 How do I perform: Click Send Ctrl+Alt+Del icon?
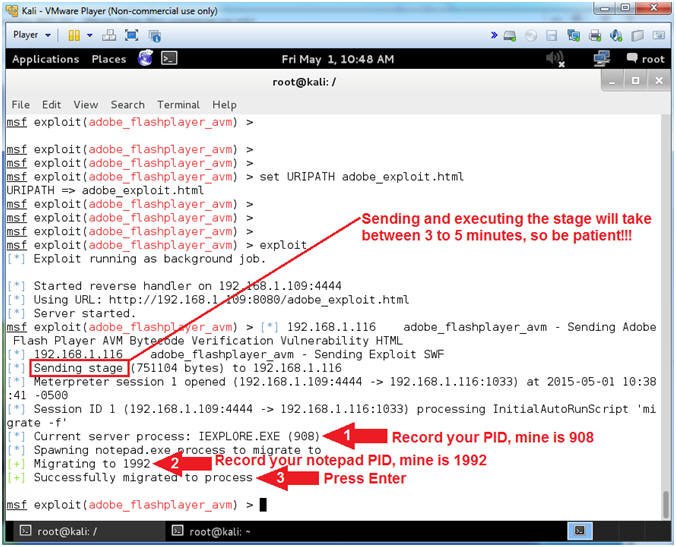click(x=109, y=35)
